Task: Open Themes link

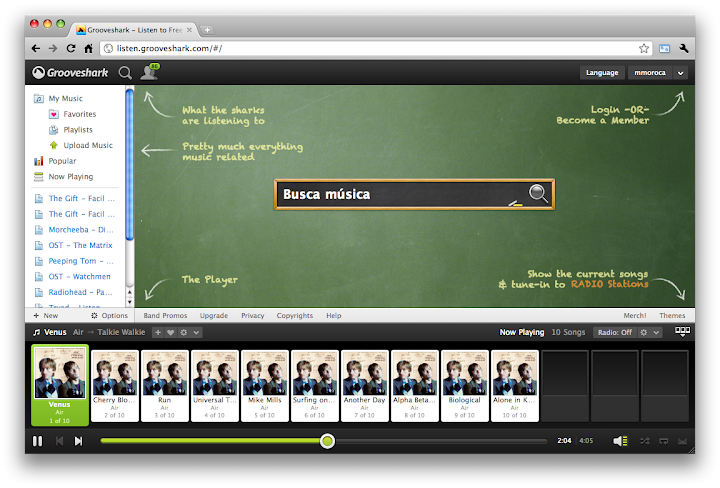Action: click(672, 315)
